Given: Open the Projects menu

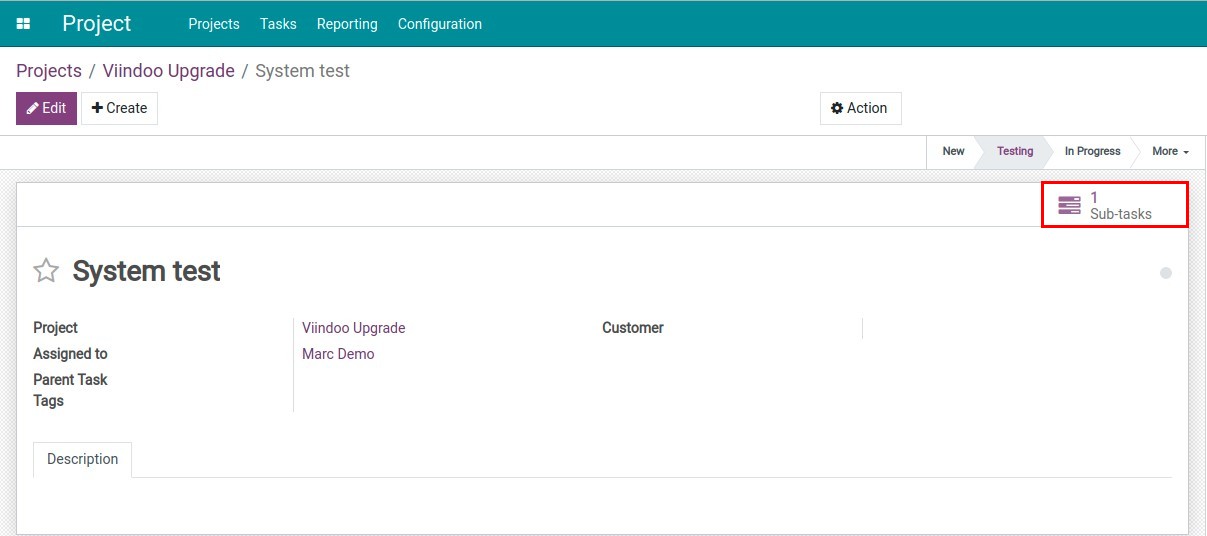Looking at the screenshot, I should (214, 24).
